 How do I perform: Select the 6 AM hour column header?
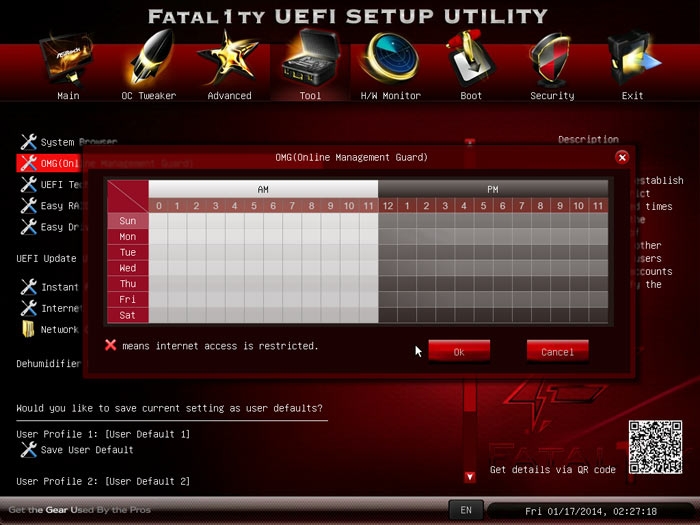273,205
